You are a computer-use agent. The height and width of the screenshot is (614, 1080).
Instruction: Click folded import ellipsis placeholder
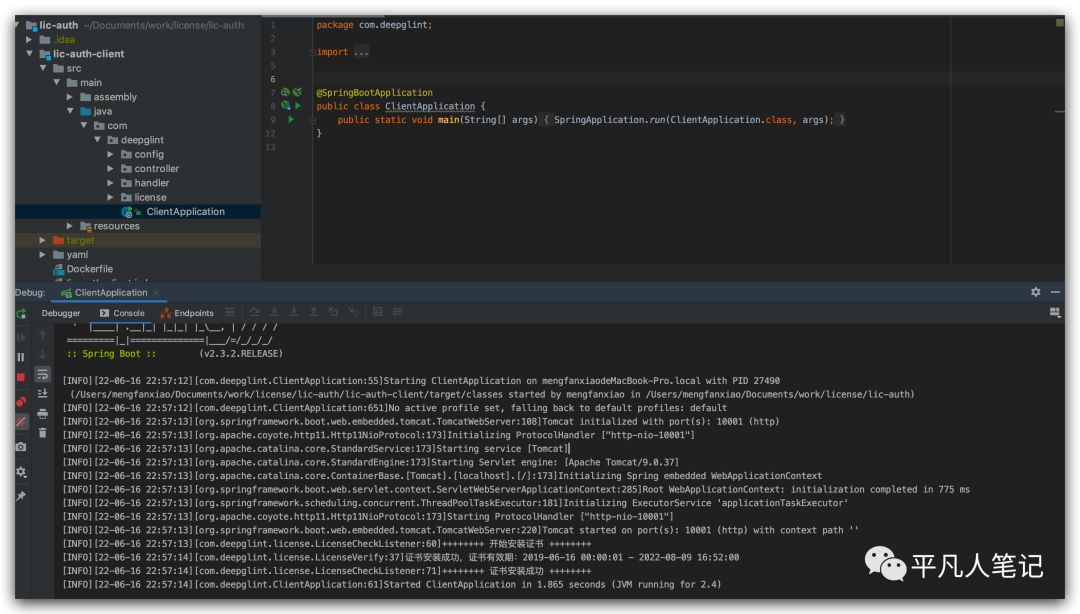(362, 52)
